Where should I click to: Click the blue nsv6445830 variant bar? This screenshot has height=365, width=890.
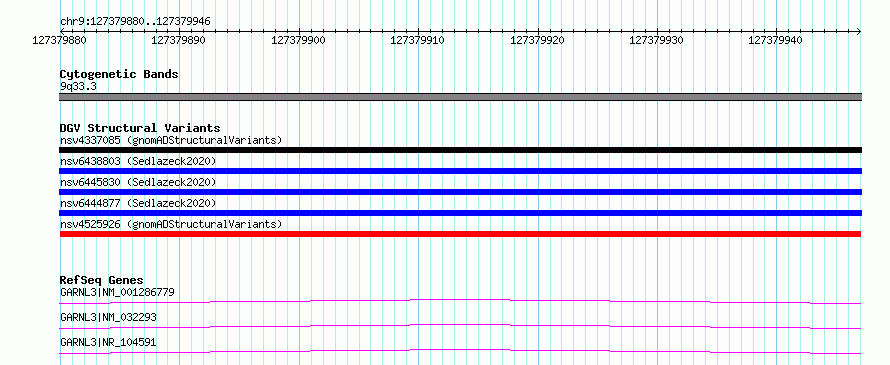pos(460,192)
